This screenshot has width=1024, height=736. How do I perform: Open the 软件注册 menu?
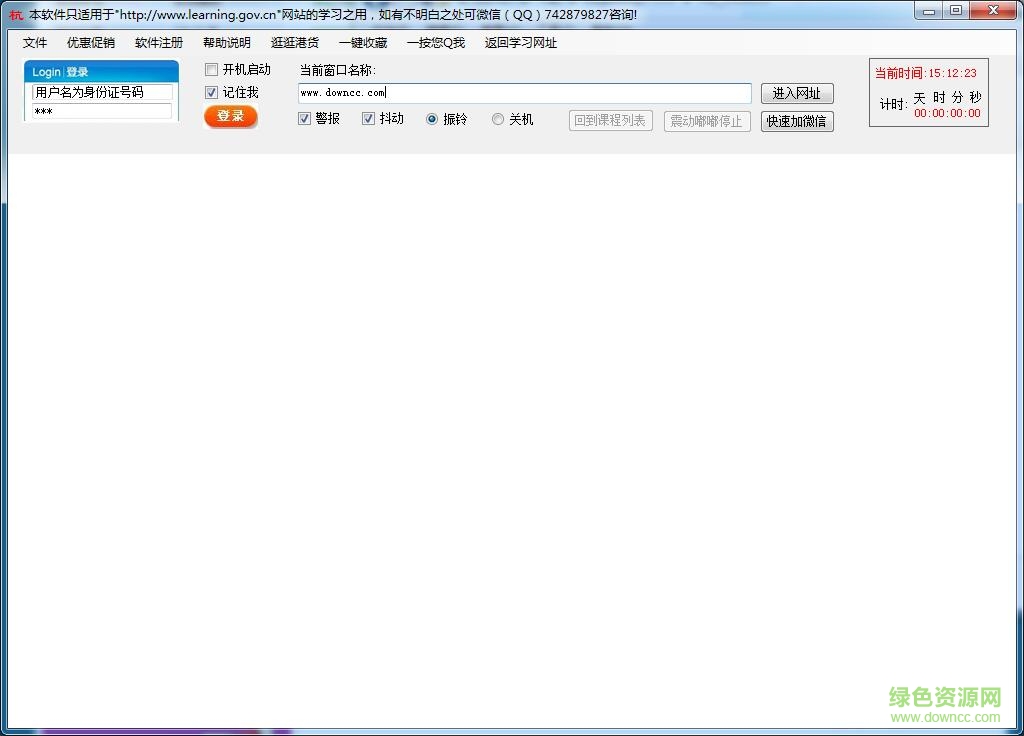tap(158, 43)
